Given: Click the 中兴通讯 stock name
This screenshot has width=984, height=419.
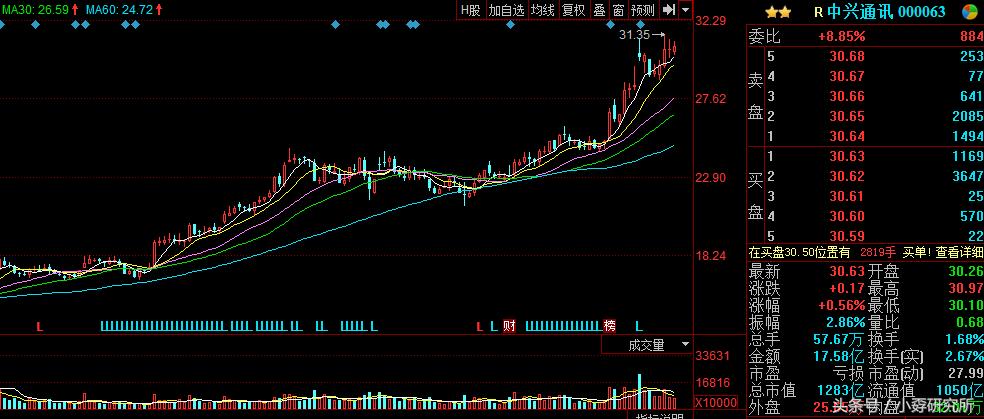Looking at the screenshot, I should point(860,12).
